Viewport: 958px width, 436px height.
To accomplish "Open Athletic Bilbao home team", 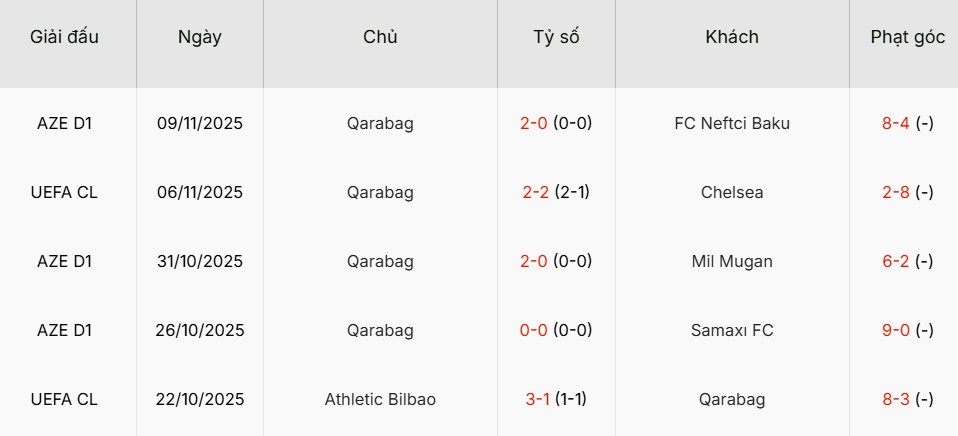I will click(380, 400).
